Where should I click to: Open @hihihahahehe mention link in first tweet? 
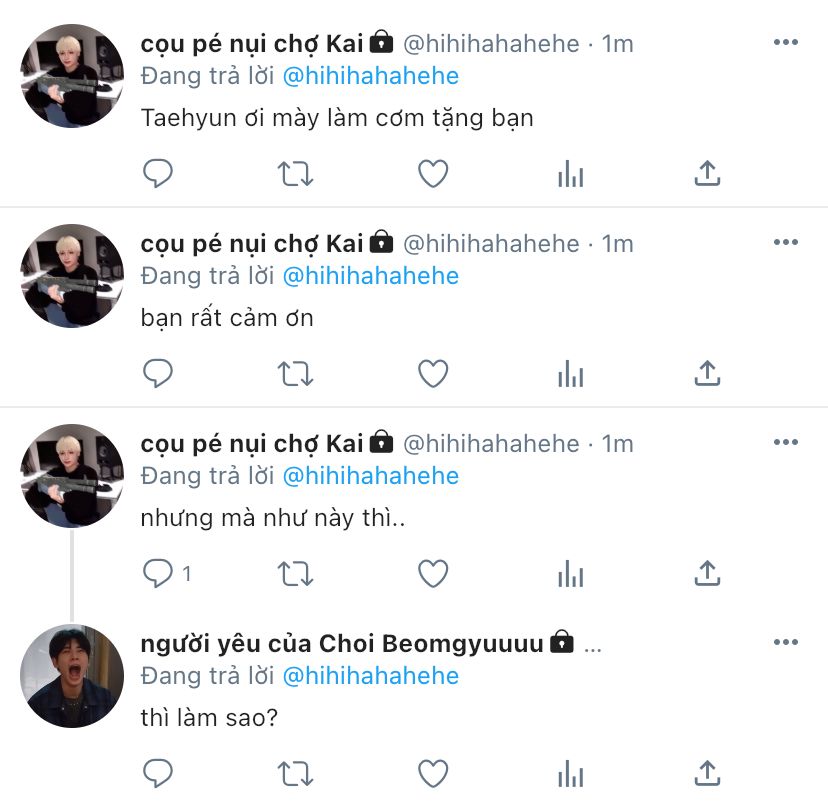[371, 76]
